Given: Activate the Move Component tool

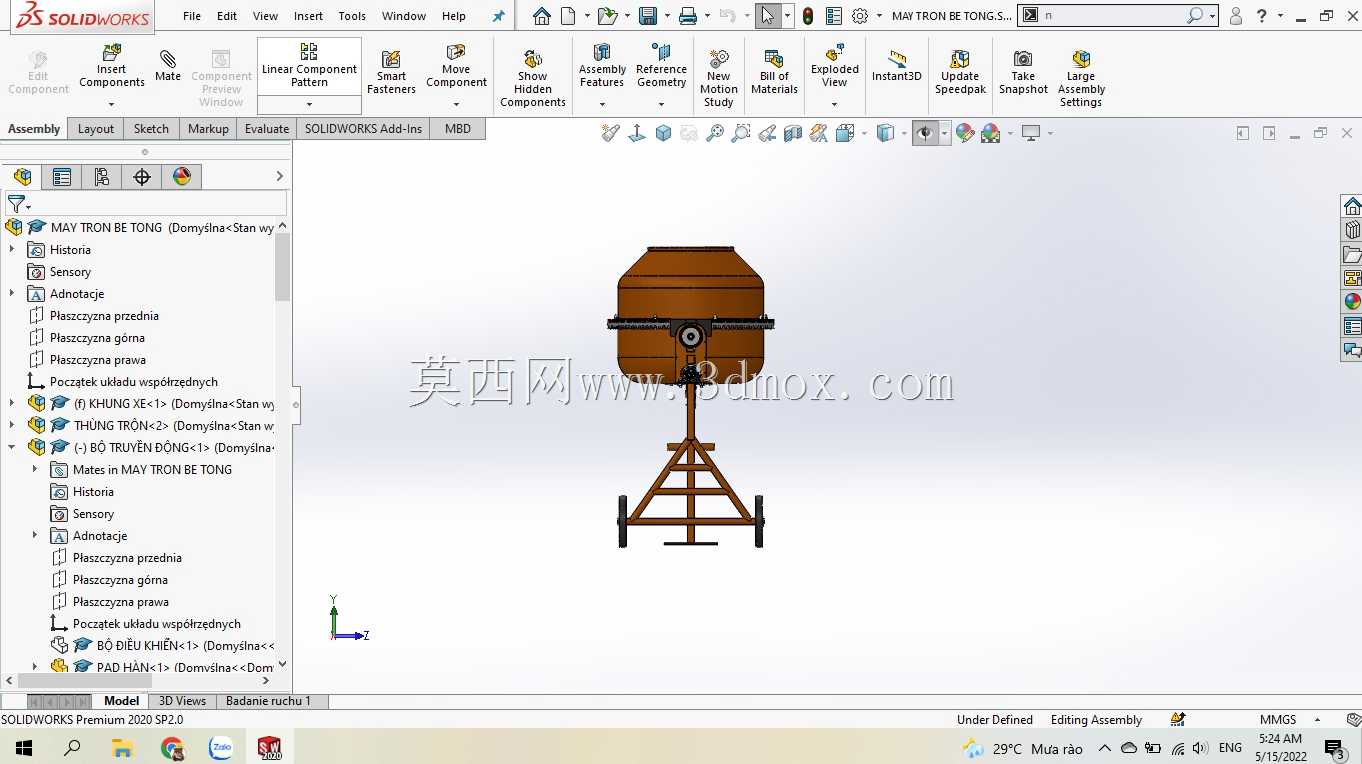Looking at the screenshot, I should (x=456, y=67).
